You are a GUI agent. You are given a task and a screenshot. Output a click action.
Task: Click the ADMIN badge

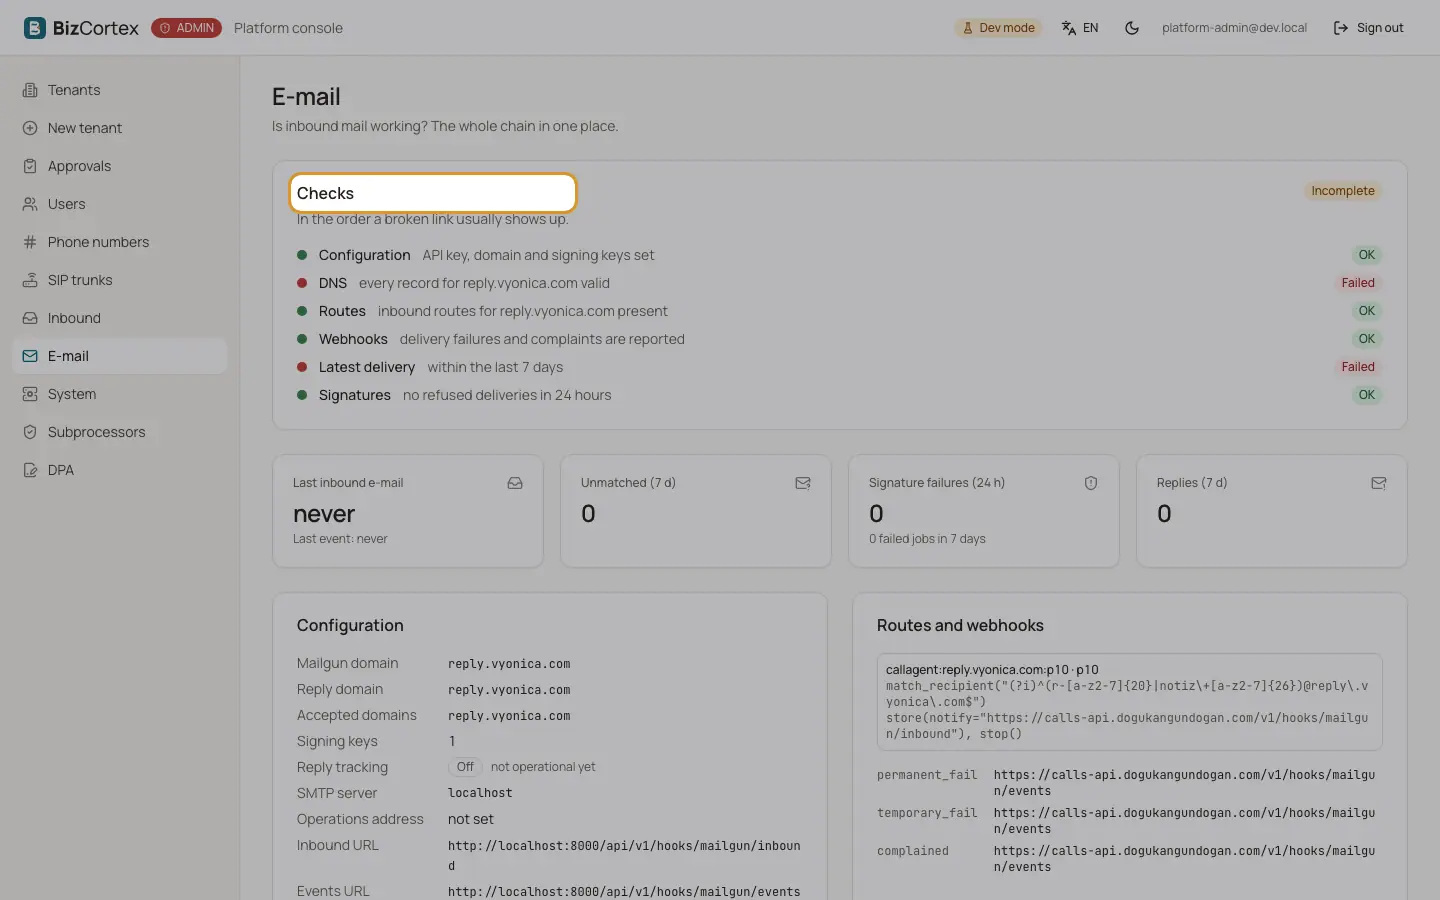pos(186,28)
